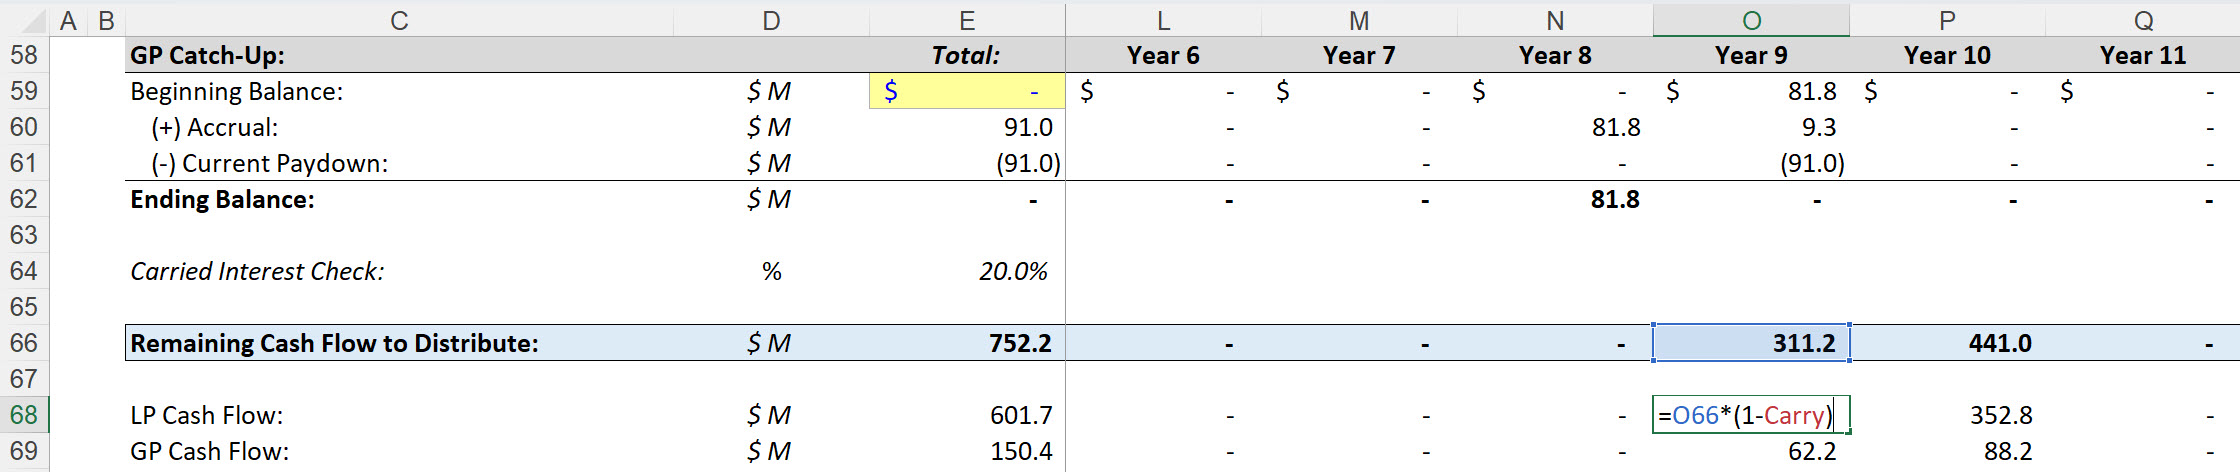
Task: Click the 'Year 9' column label
Action: point(1751,55)
